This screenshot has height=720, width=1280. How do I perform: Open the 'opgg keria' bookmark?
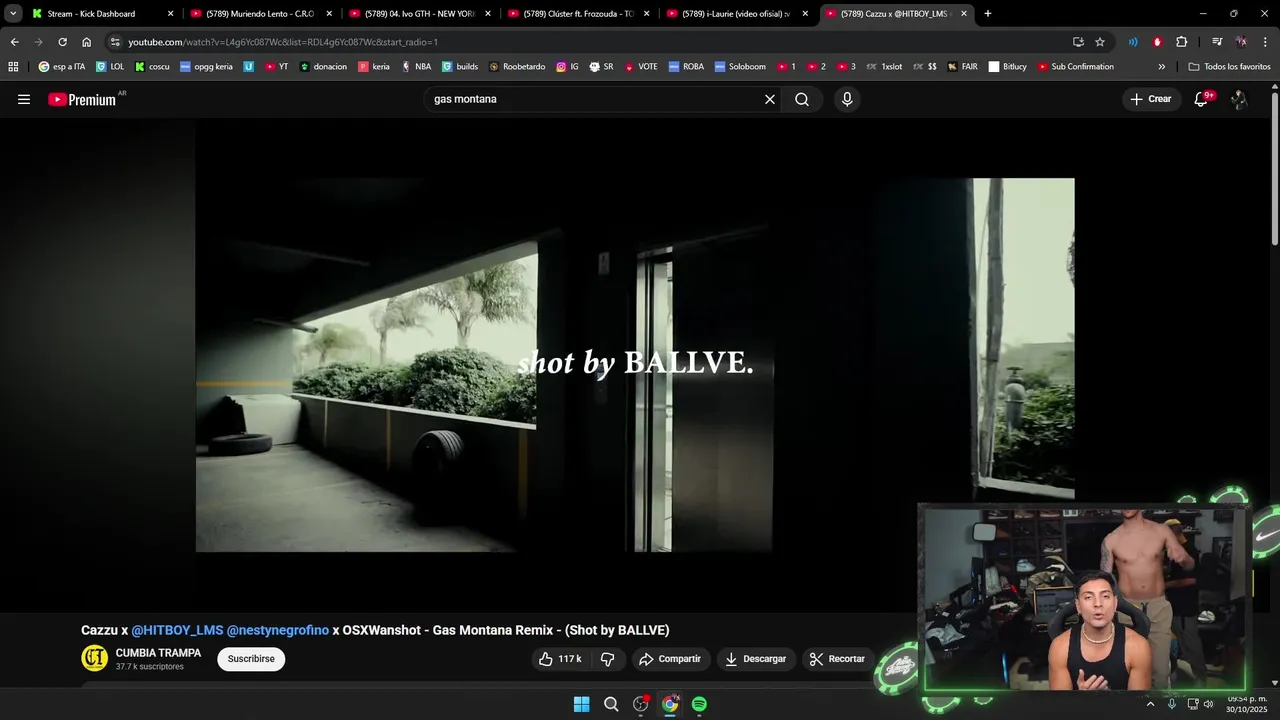click(x=206, y=67)
